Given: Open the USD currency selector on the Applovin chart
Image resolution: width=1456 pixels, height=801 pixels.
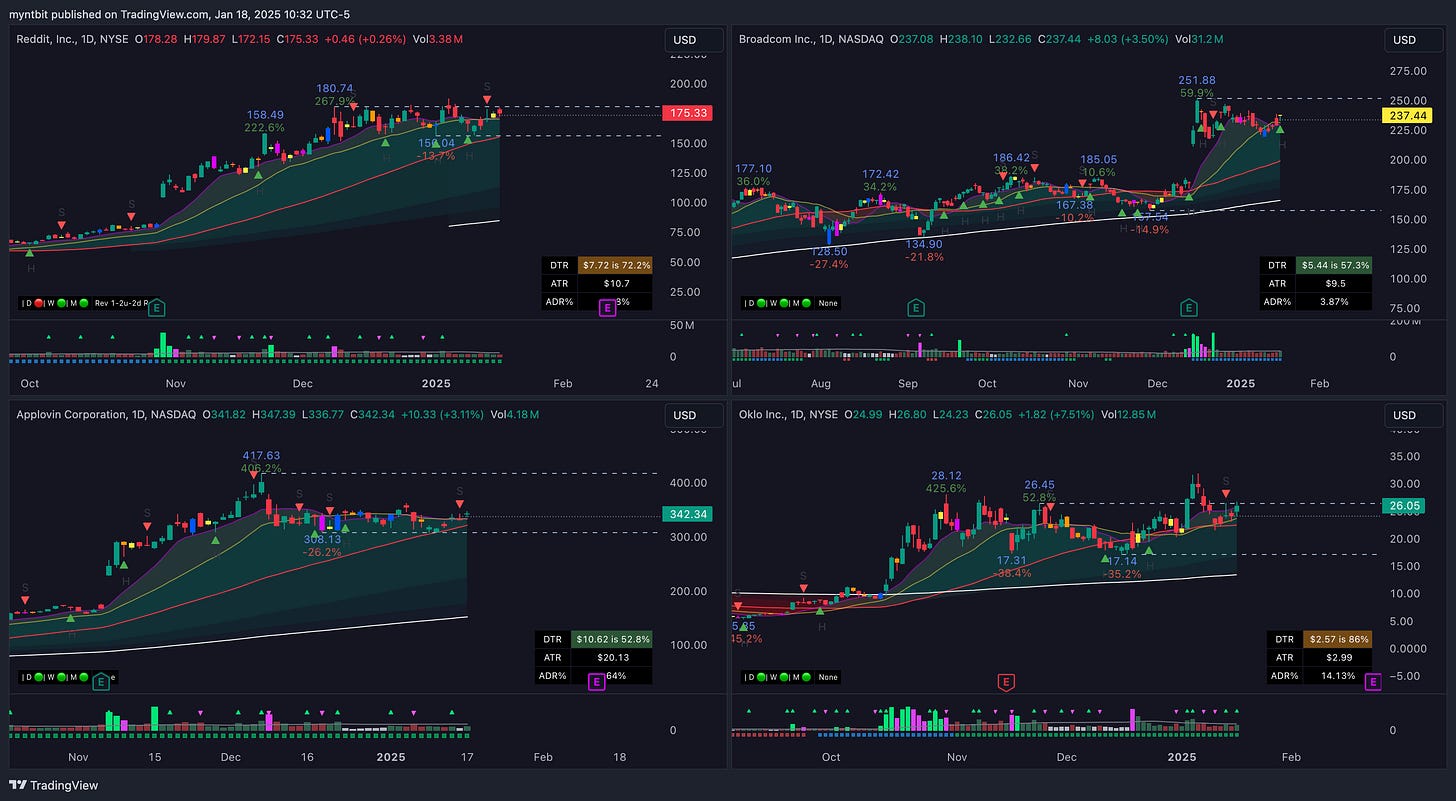Looking at the screenshot, I should (x=694, y=415).
